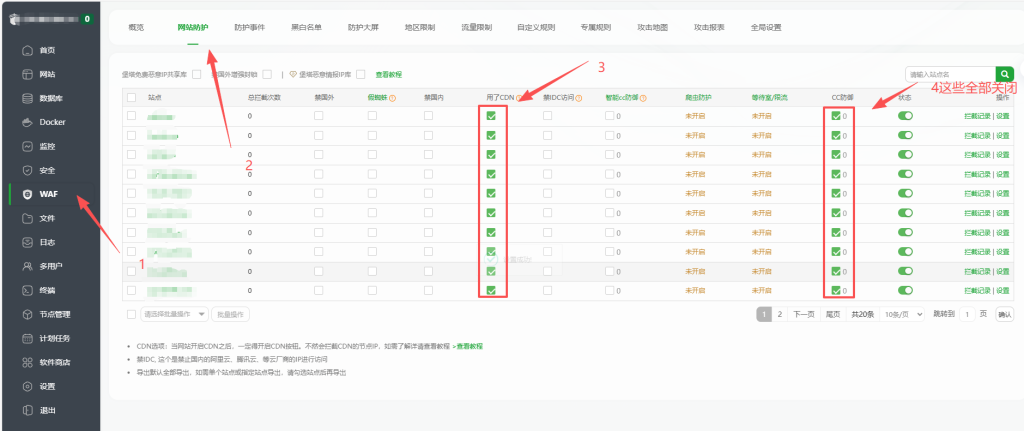This screenshot has height=431, width=1024.
Task: Switch to the 防护事件 tab
Action: pyautogui.click(x=249, y=27)
